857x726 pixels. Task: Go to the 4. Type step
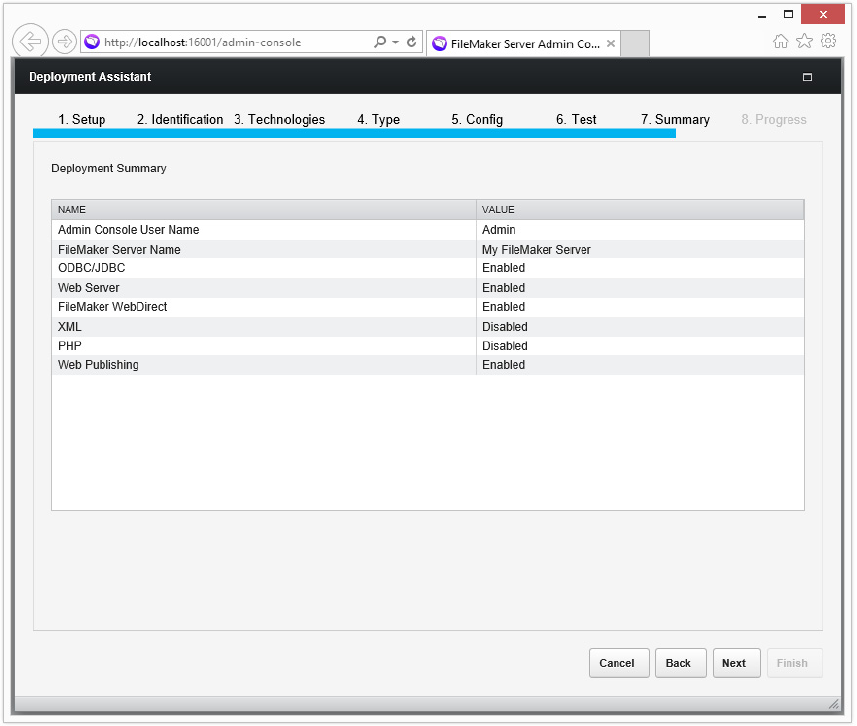(x=378, y=119)
